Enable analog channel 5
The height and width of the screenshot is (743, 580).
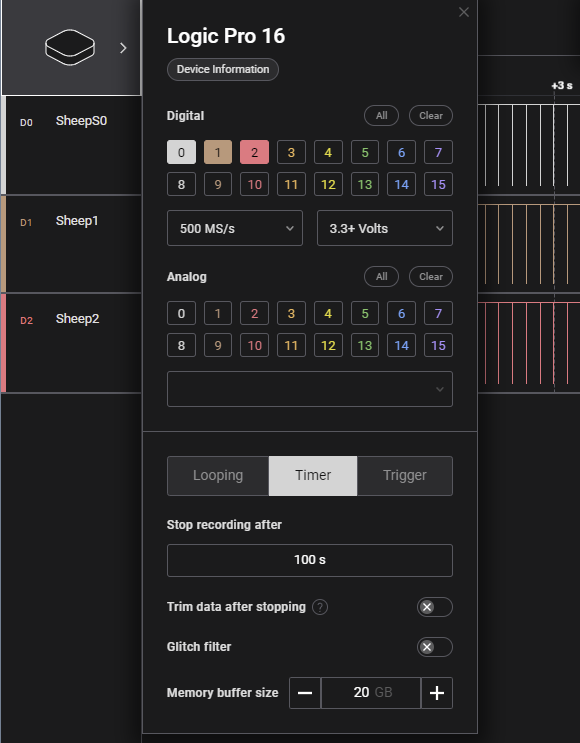coord(365,313)
